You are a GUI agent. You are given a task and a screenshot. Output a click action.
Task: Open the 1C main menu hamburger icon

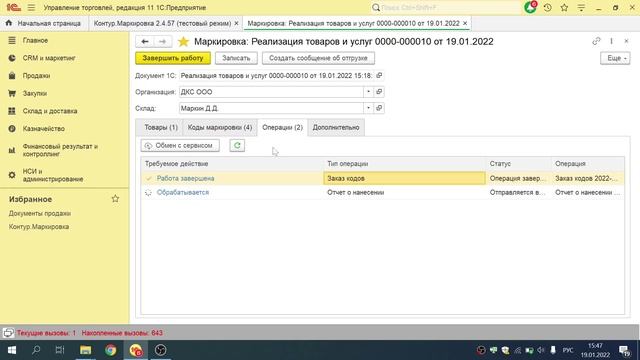(31, 7)
